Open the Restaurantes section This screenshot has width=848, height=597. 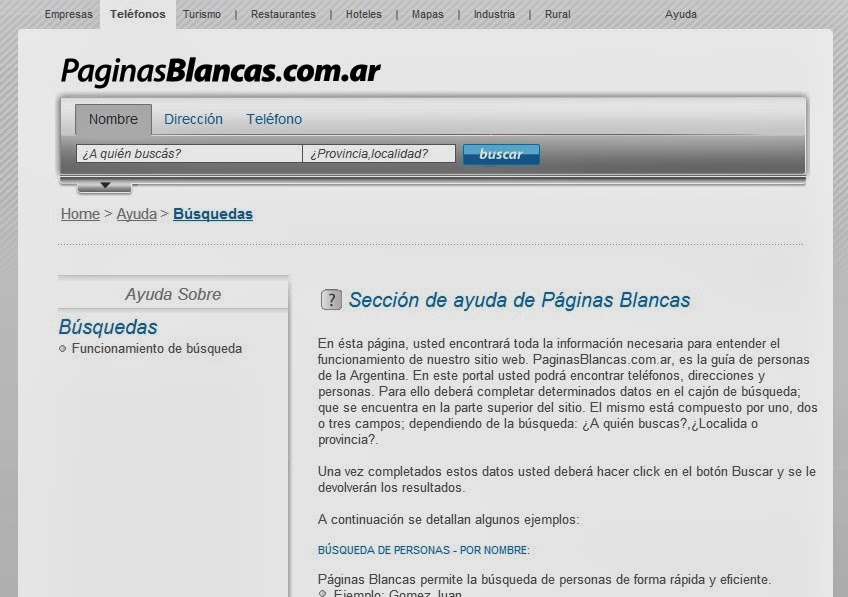283,15
